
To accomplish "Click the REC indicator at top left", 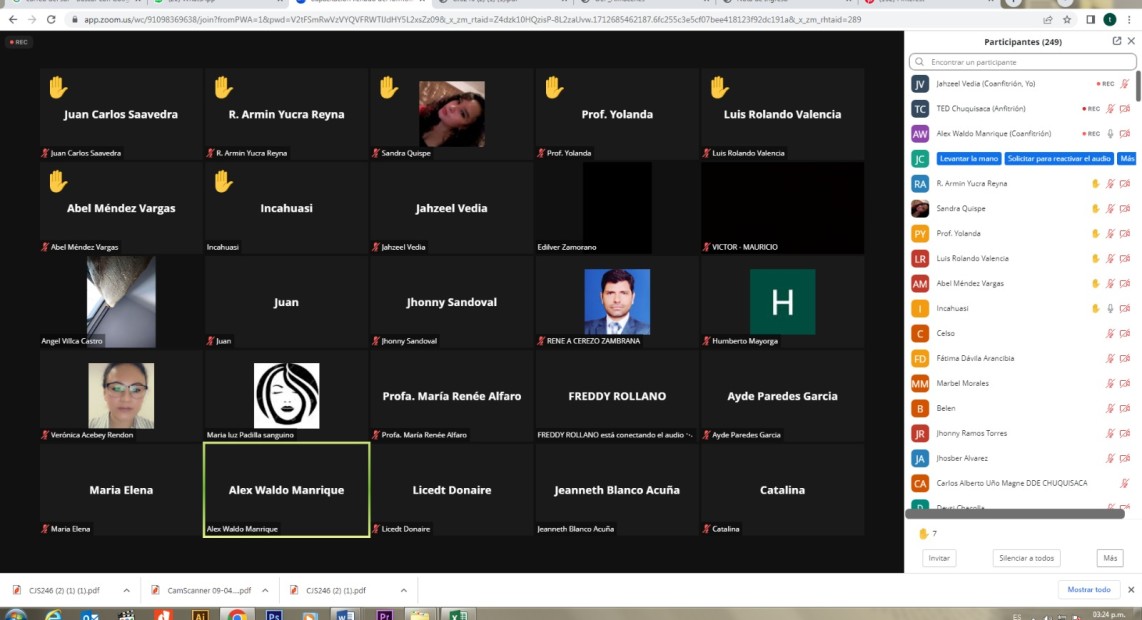I will point(19,43).
